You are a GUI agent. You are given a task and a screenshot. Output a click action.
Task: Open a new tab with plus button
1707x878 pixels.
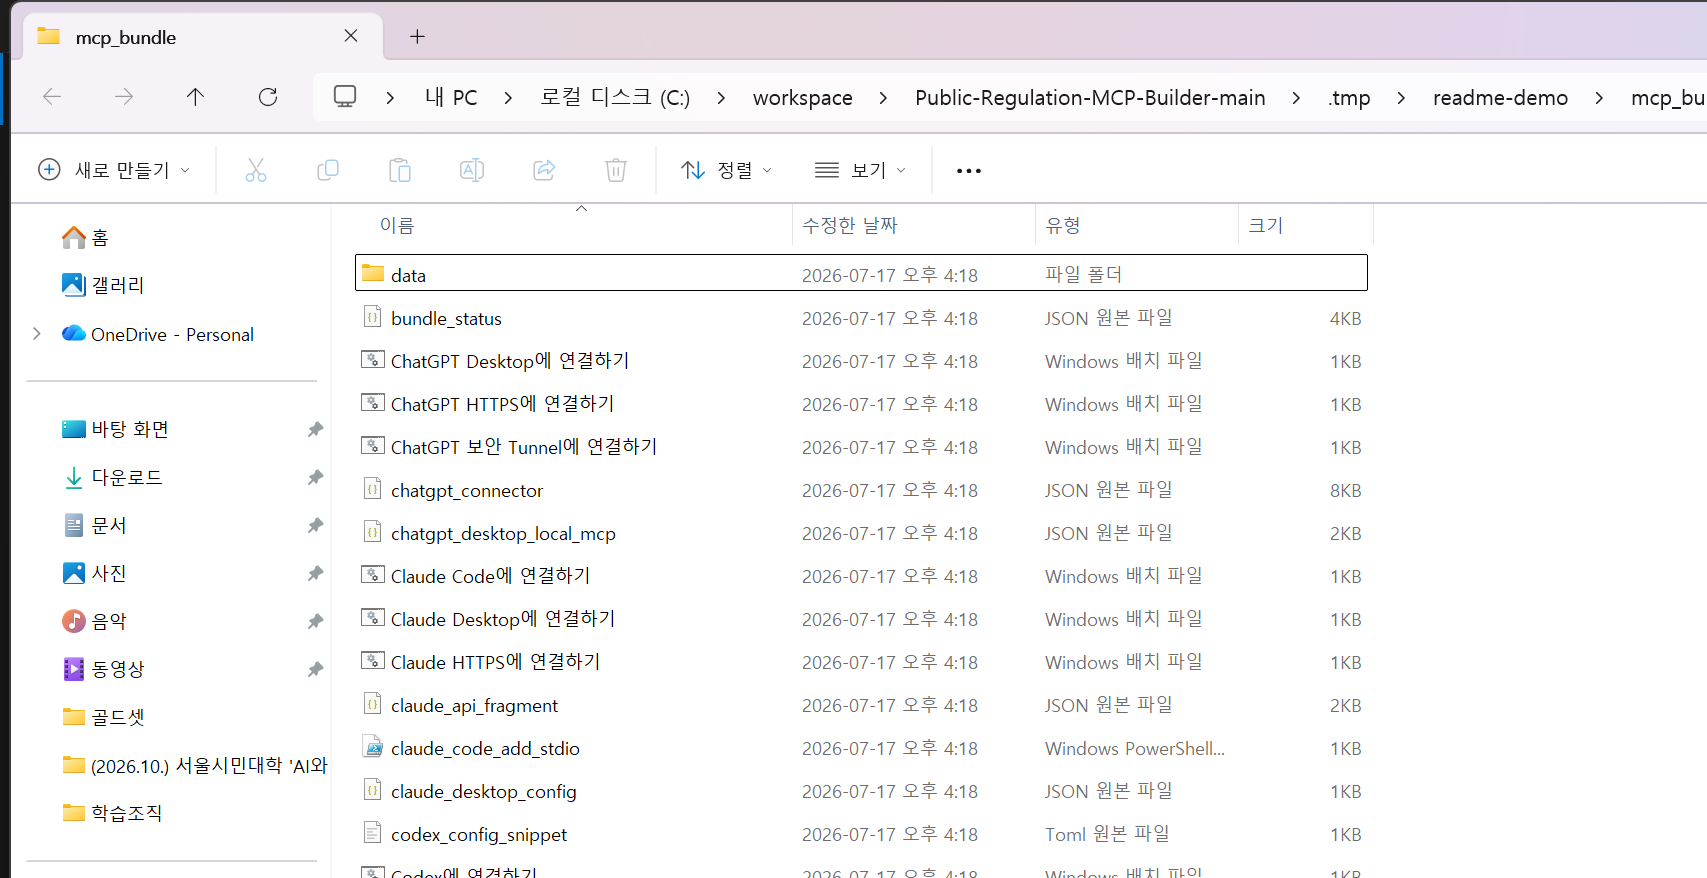pos(418,37)
